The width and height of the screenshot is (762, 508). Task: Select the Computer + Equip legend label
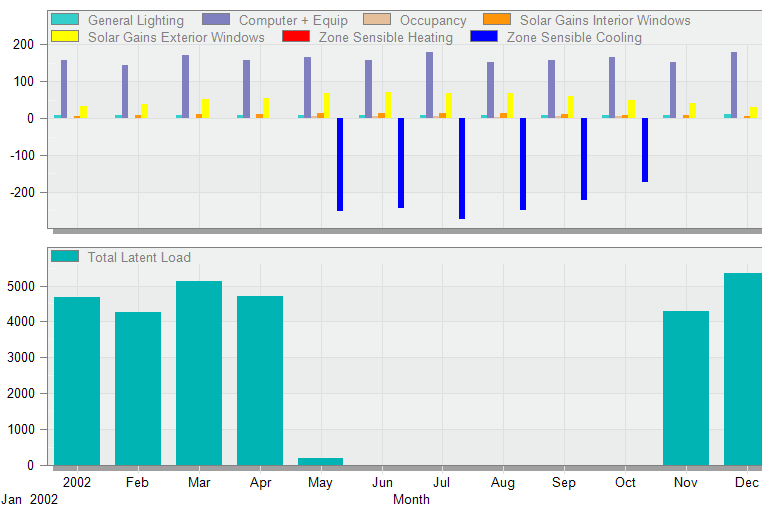pos(293,20)
